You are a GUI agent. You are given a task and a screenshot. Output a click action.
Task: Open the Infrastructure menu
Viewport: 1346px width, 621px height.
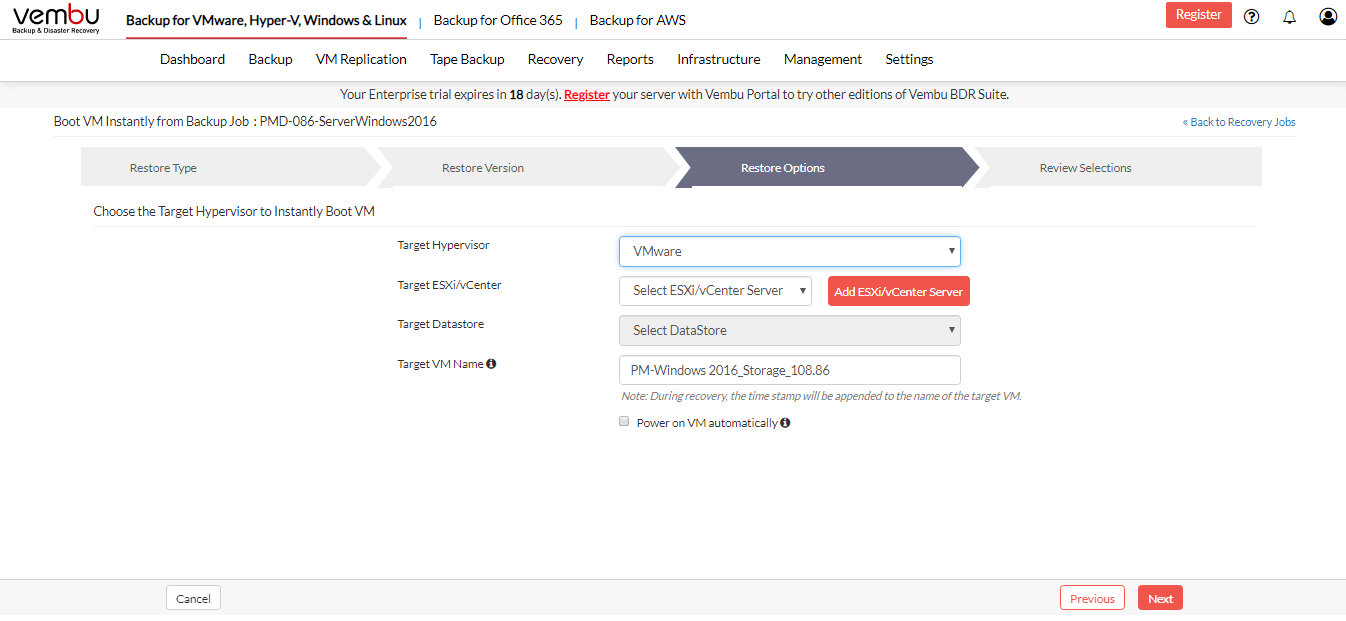coord(718,59)
